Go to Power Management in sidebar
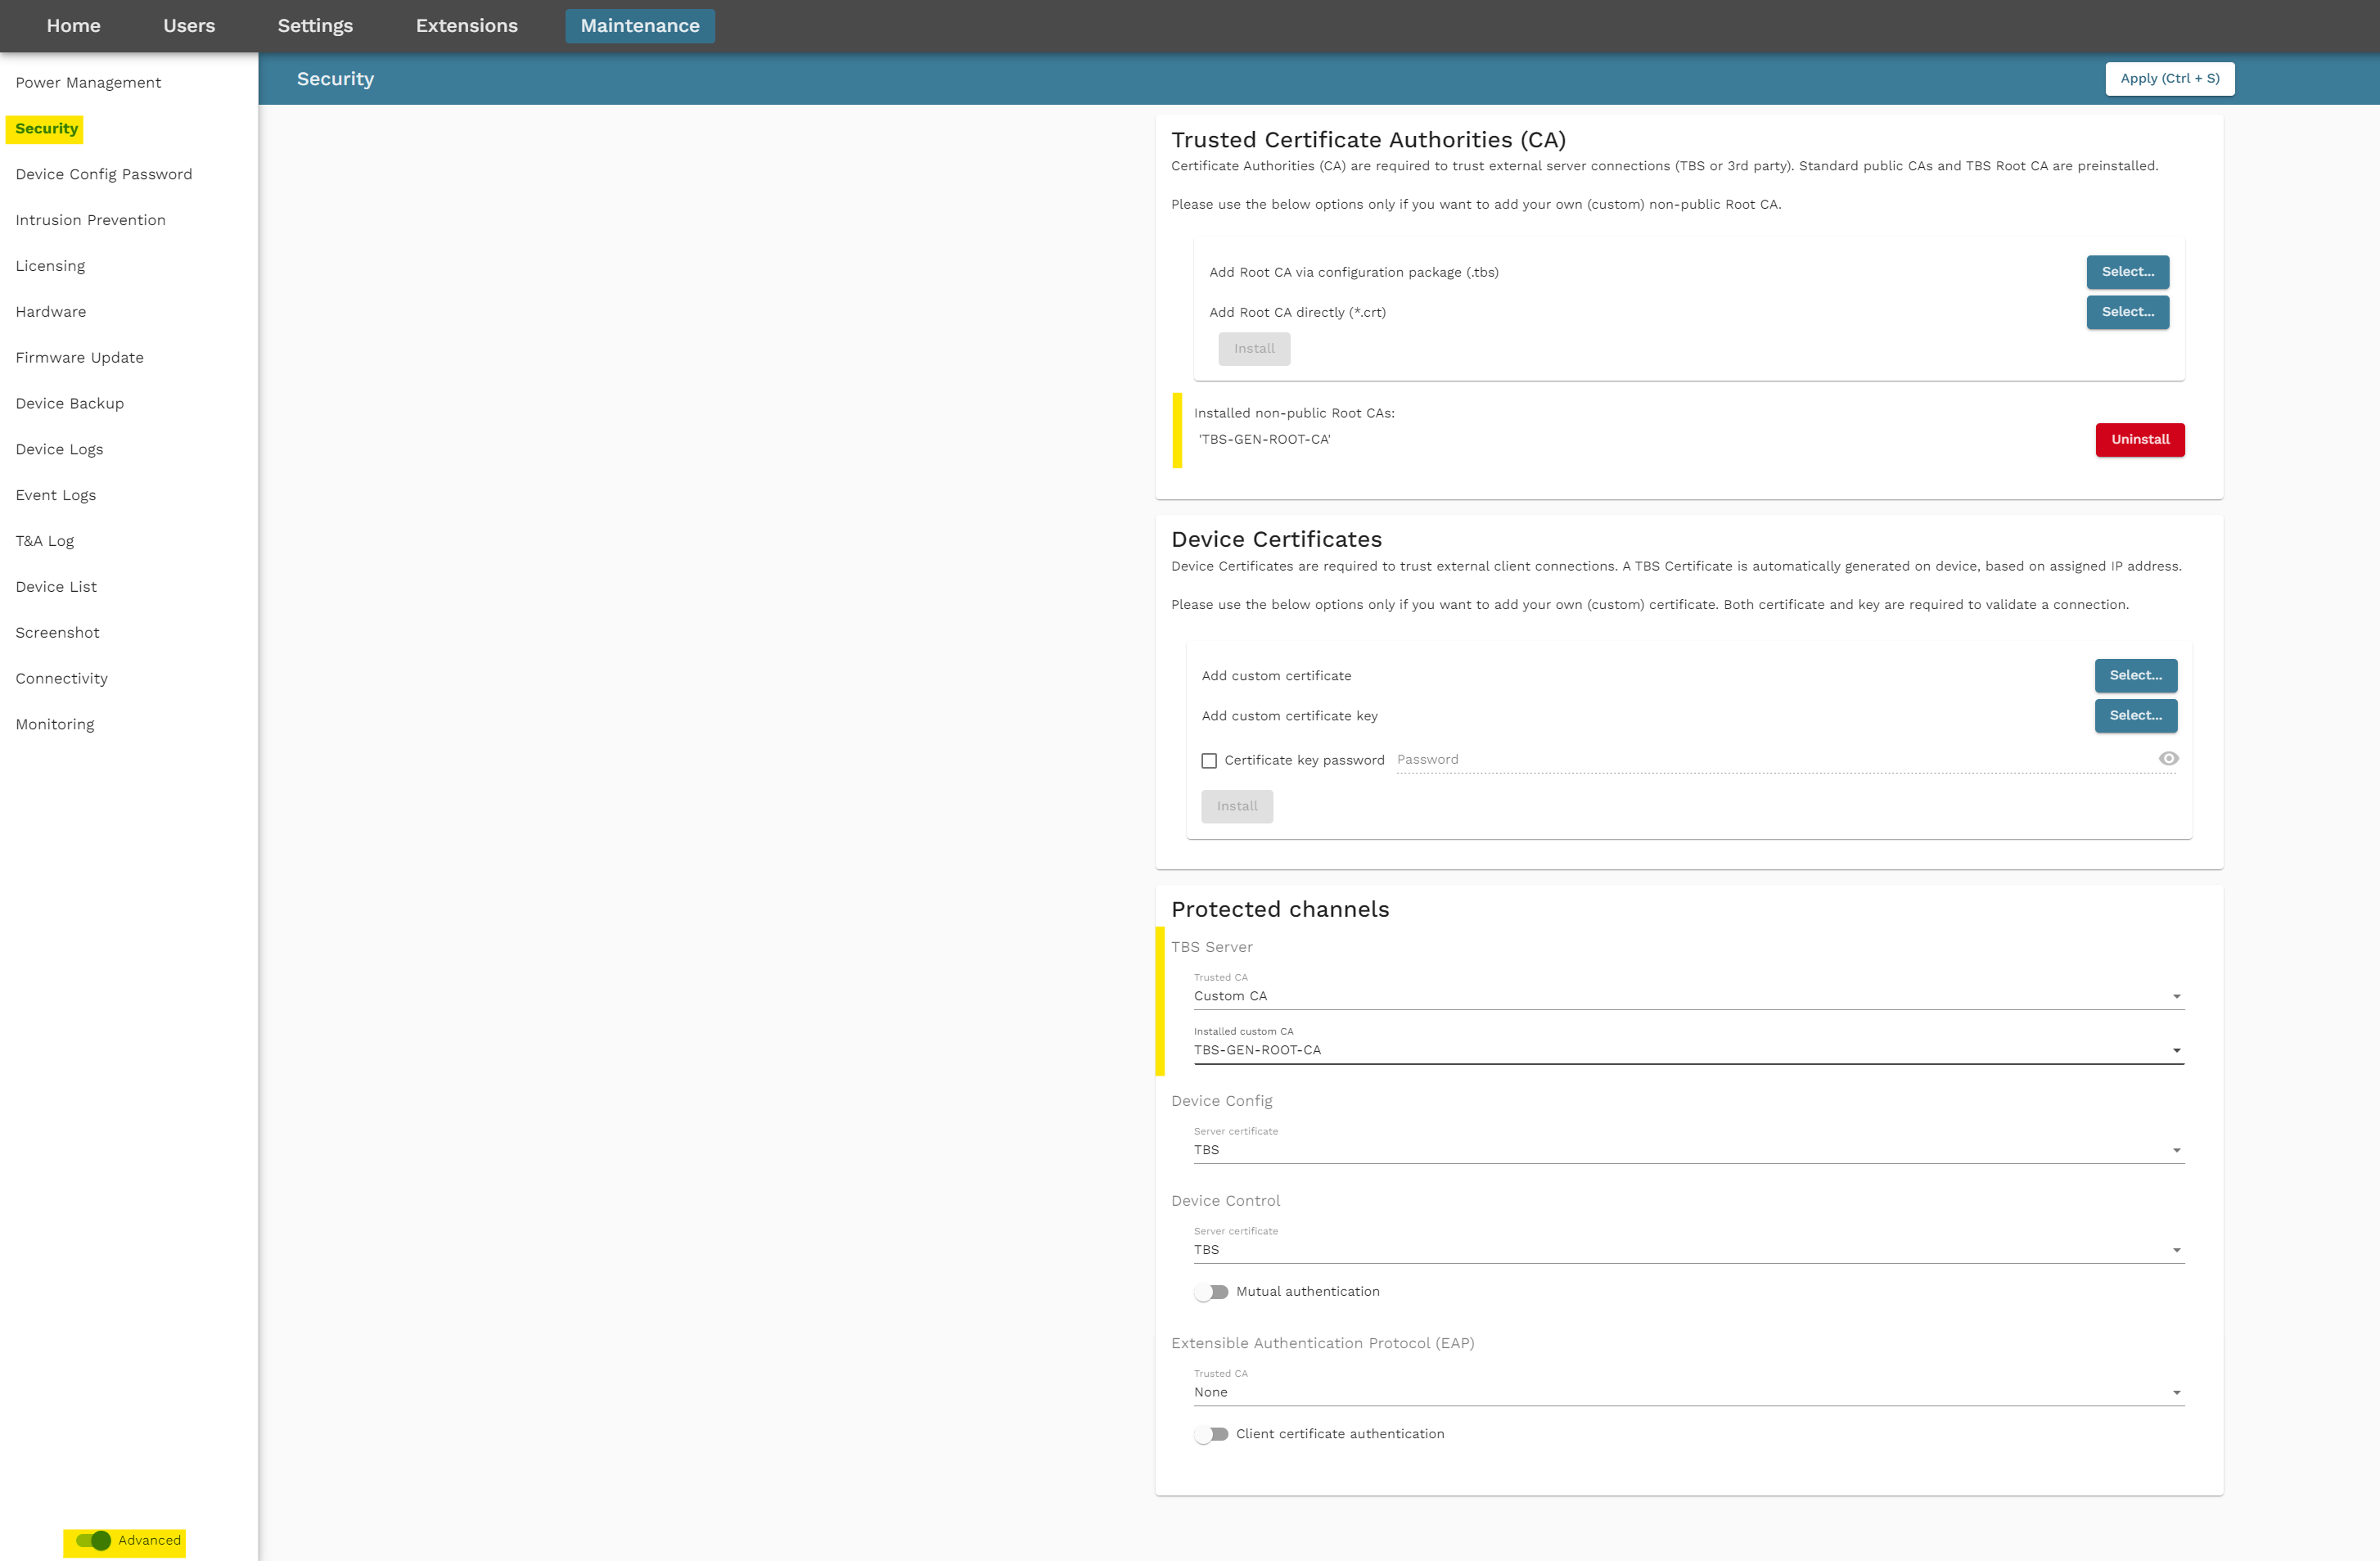The image size is (2380, 1561). point(88,83)
